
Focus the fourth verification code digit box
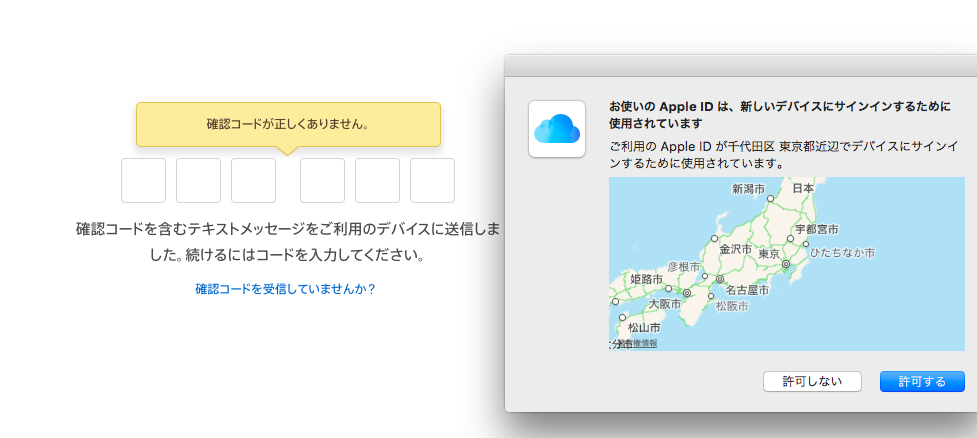tap(322, 181)
